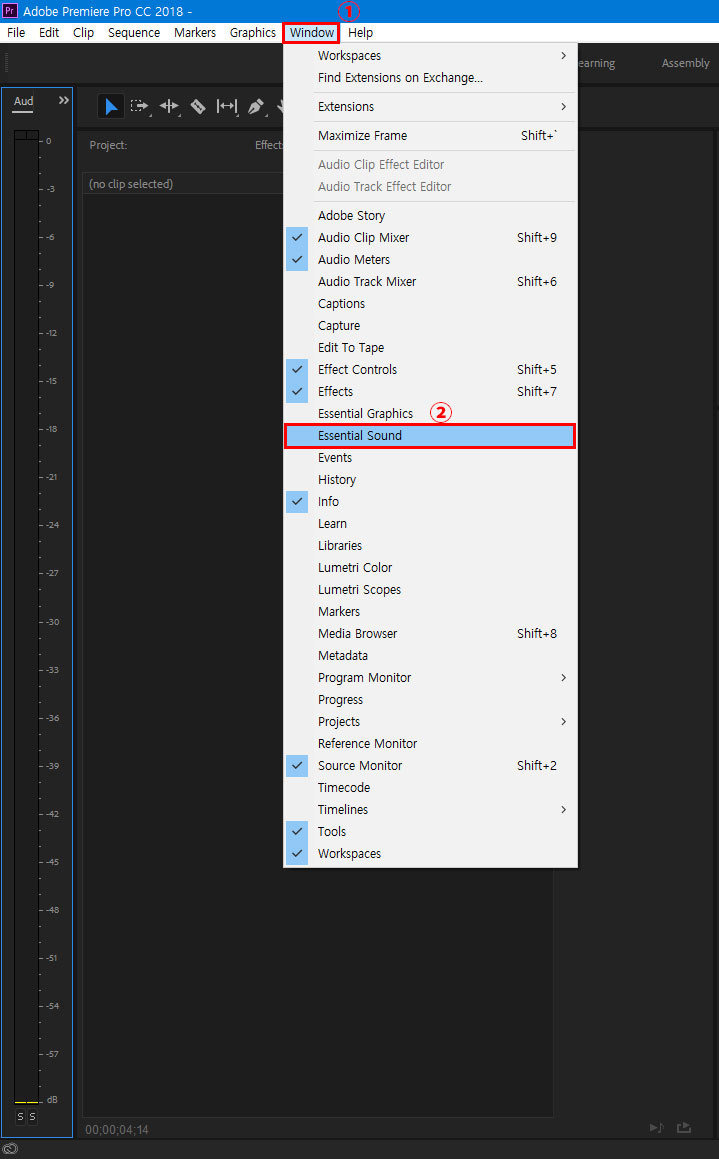
Task: Expand the unchecked Workspaces submenu above Find Extensions
Action: [x=430, y=55]
